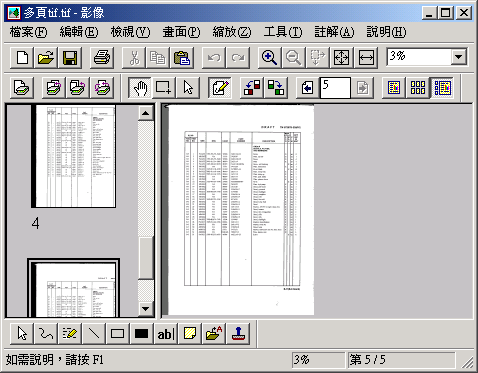Open the zoom percentage dropdown arrow
This screenshot has width=478, height=373.
point(459,57)
